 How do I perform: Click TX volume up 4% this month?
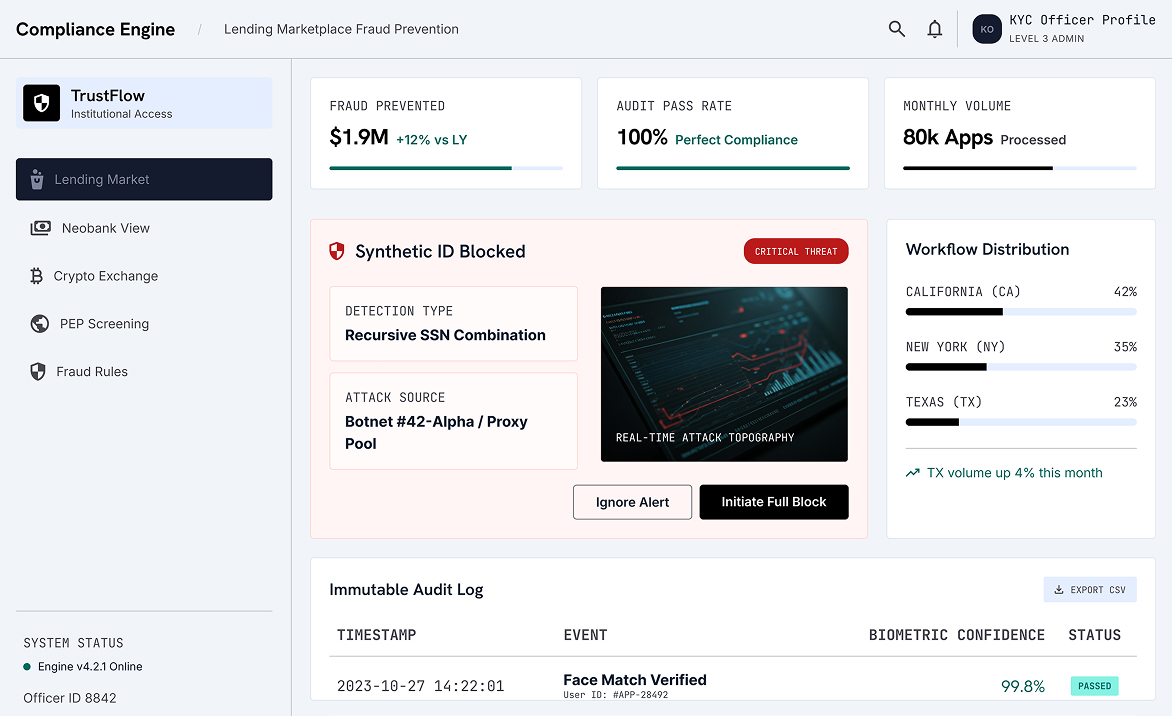pyautogui.click(x=1014, y=473)
